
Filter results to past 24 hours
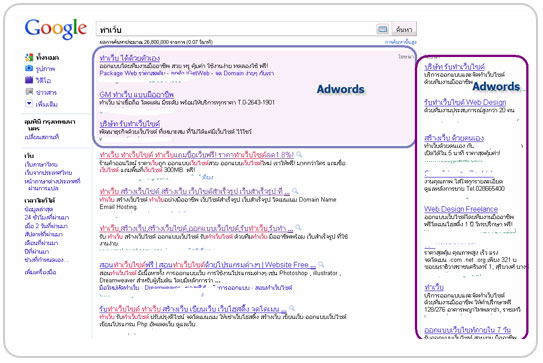click(47, 218)
